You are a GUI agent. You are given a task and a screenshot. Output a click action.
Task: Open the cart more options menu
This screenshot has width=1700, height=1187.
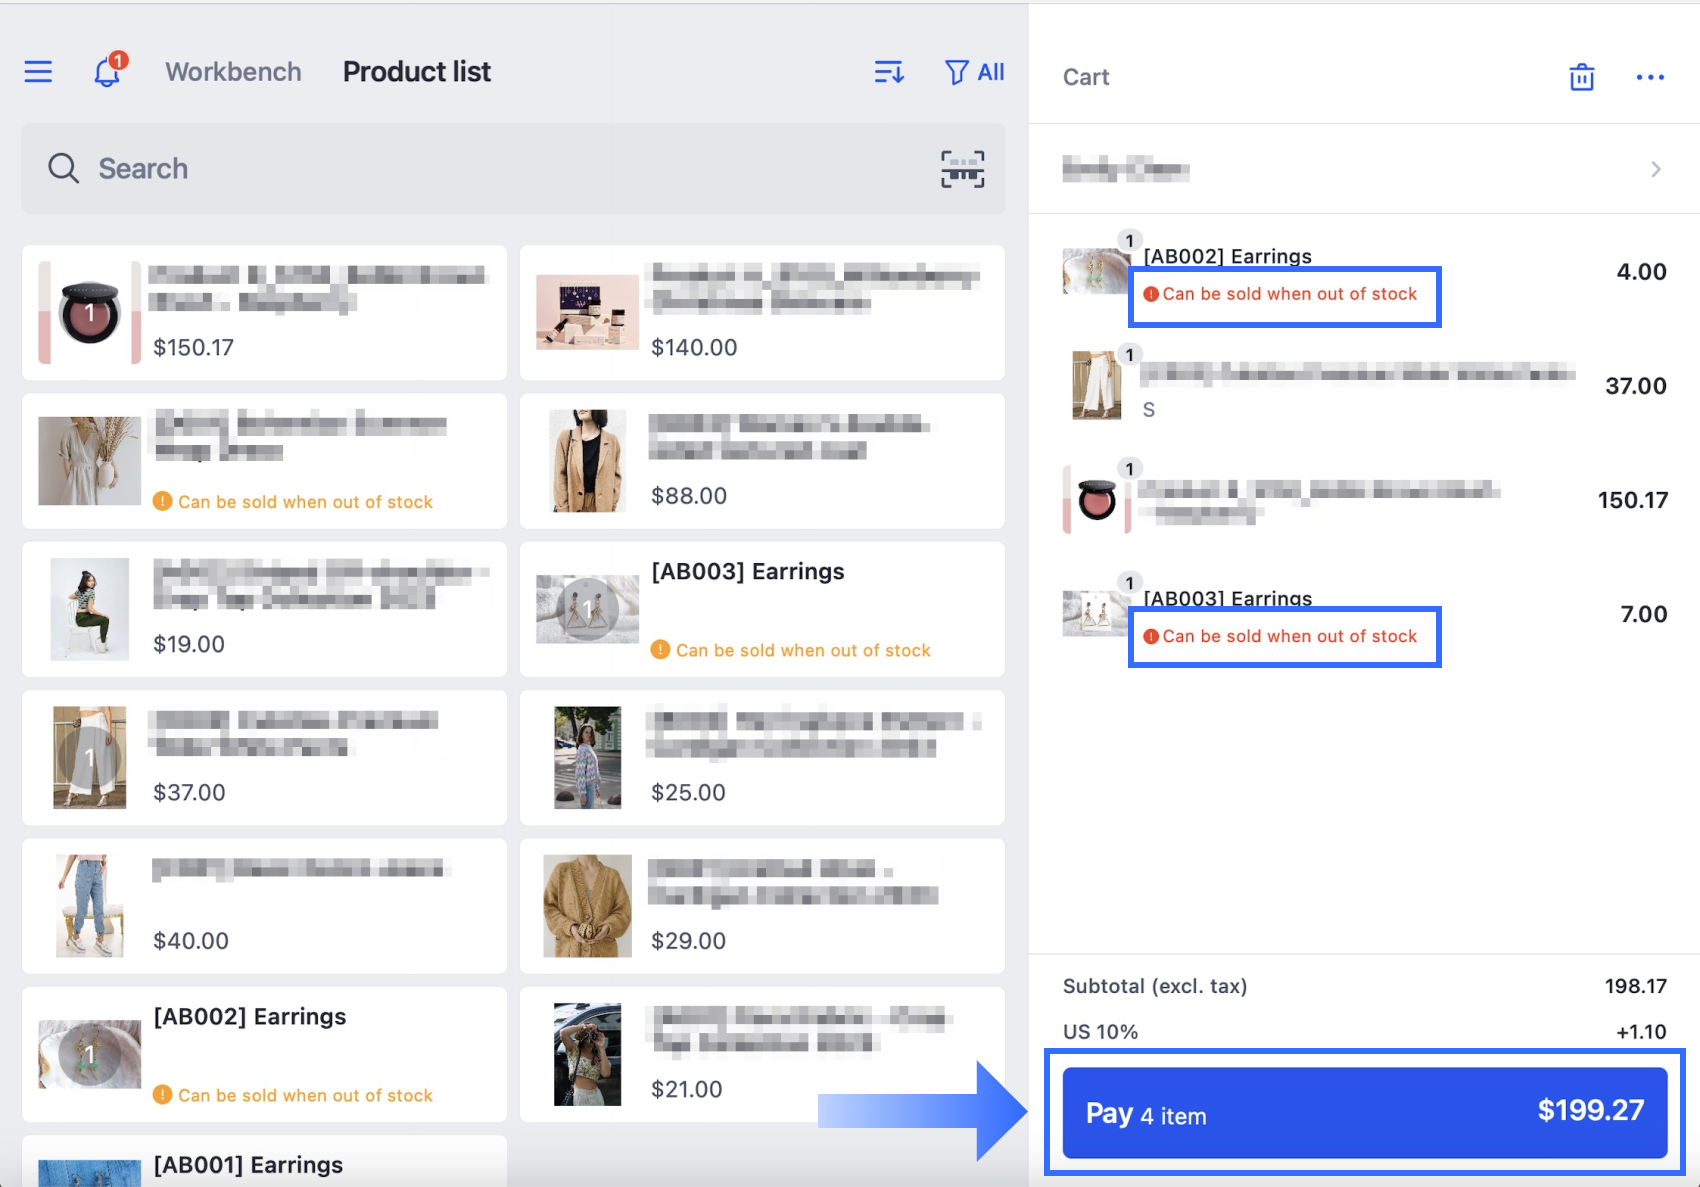[1650, 77]
